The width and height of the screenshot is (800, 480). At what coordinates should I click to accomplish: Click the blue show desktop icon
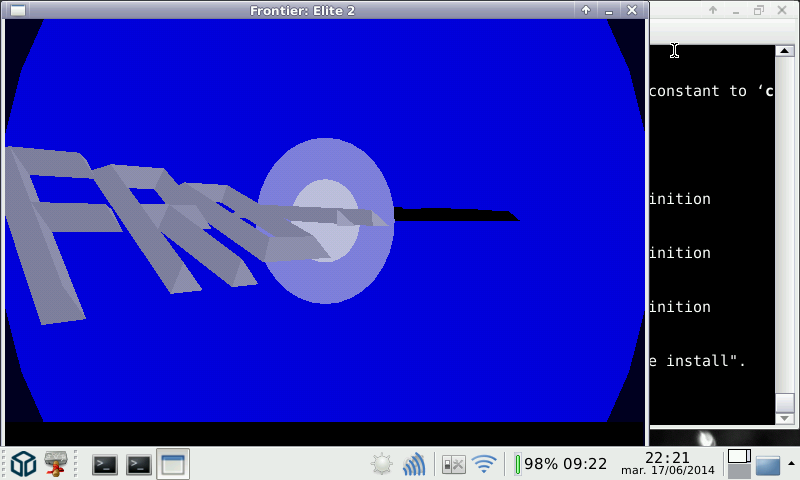768,465
